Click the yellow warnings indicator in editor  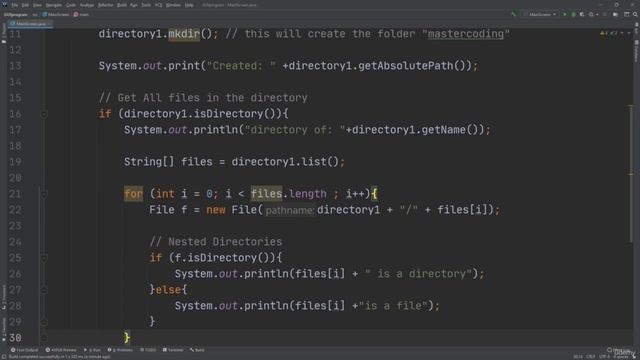pyautogui.click(x=604, y=33)
